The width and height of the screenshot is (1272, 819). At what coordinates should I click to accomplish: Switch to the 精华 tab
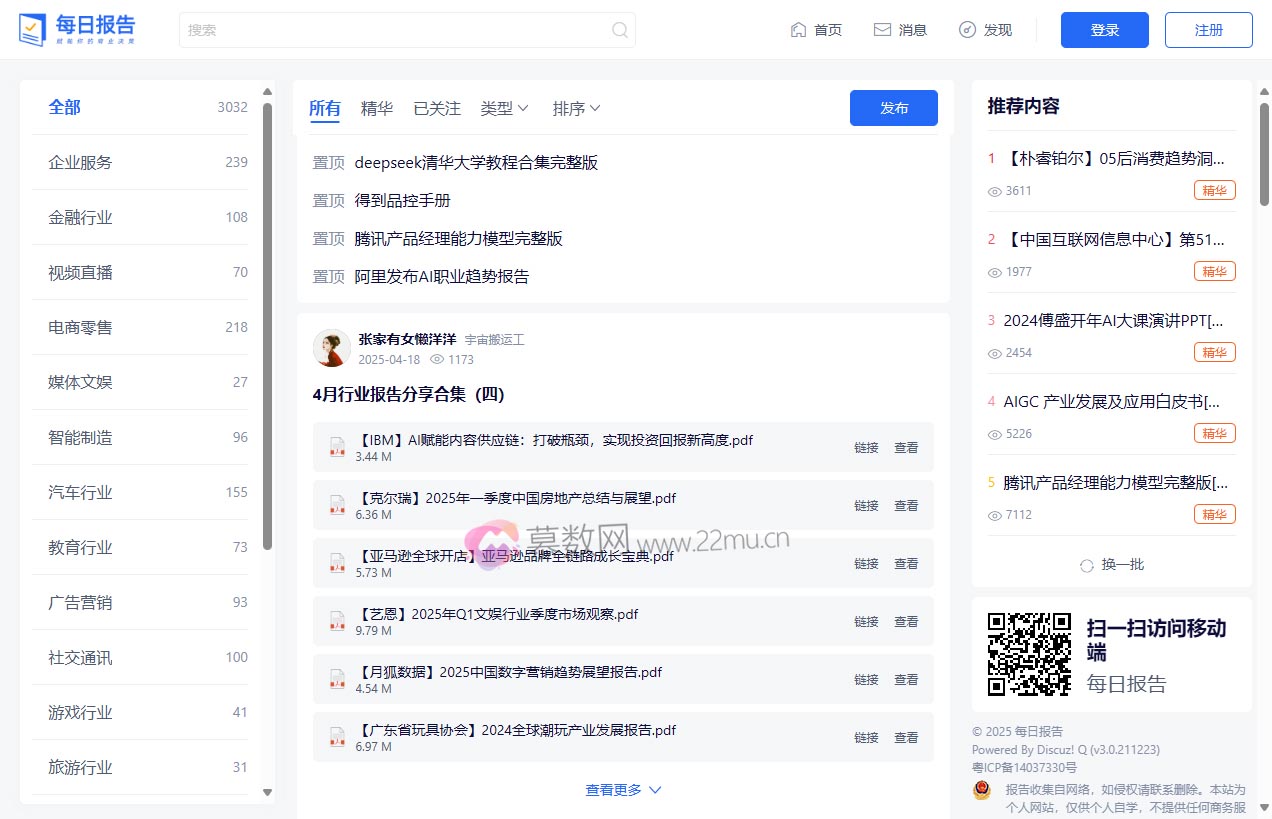(x=376, y=109)
